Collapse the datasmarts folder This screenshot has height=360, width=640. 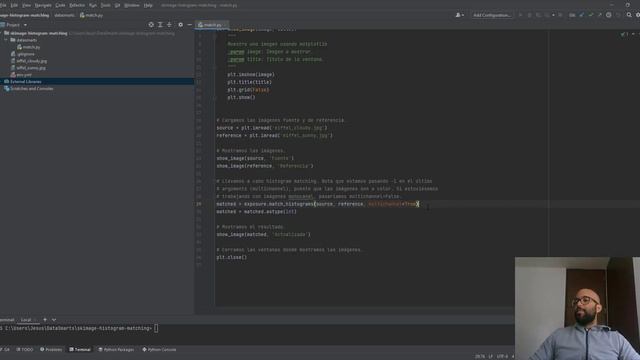6,40
